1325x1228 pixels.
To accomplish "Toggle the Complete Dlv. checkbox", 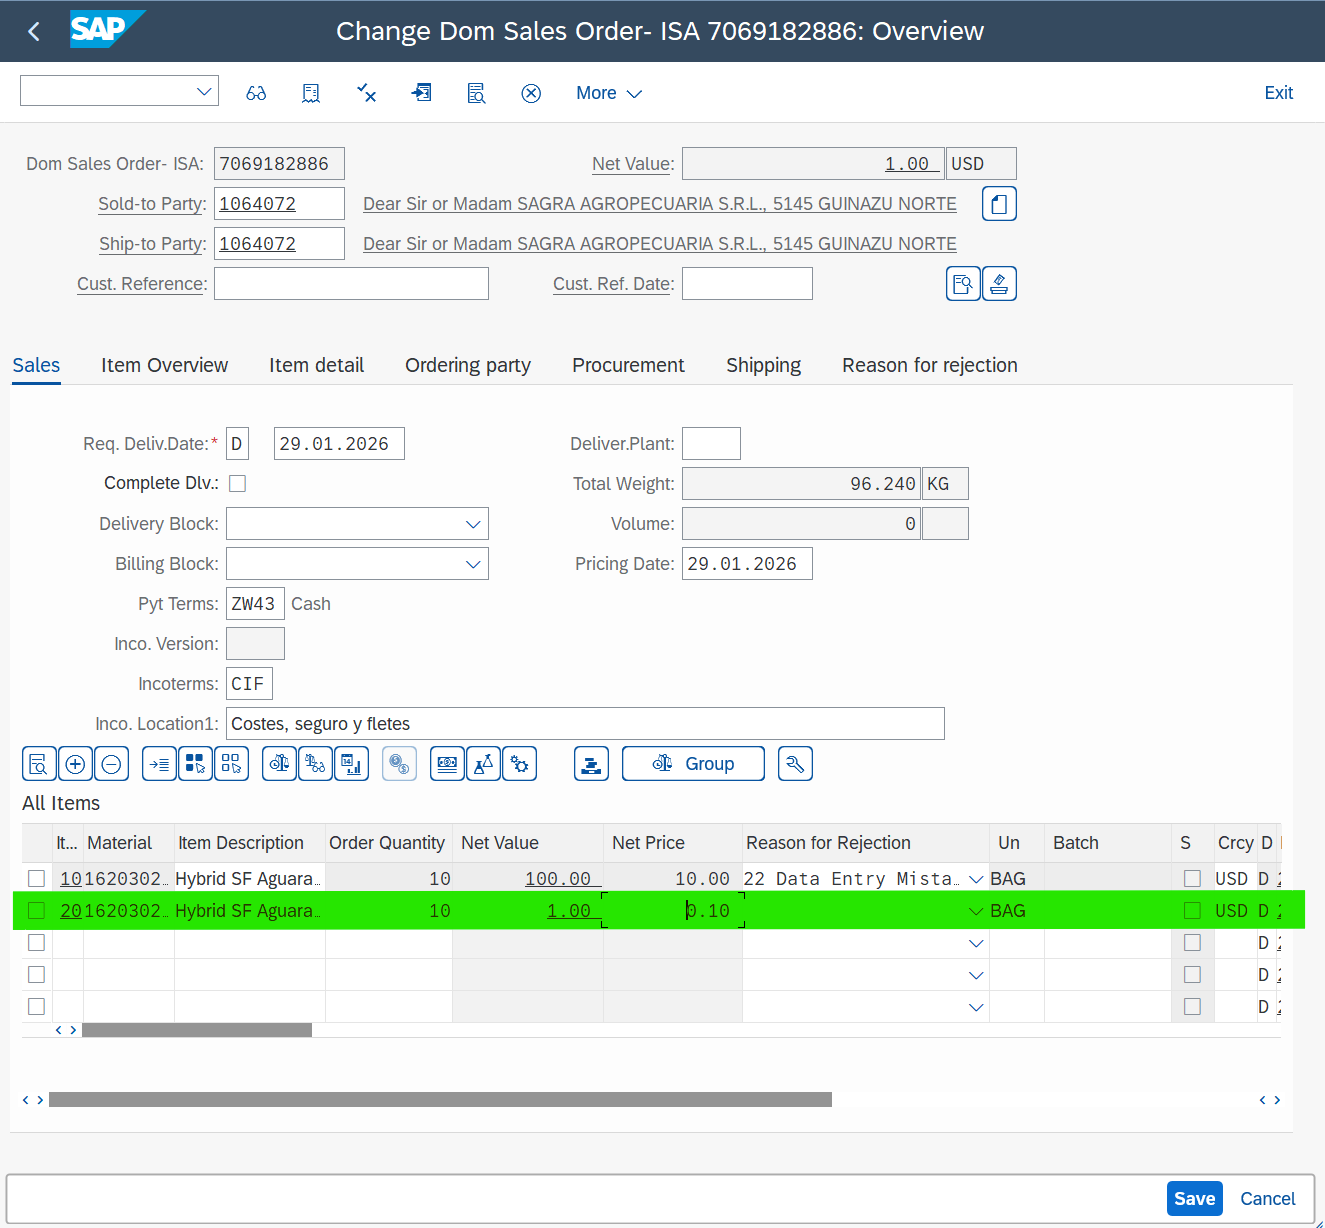I will click(x=237, y=484).
